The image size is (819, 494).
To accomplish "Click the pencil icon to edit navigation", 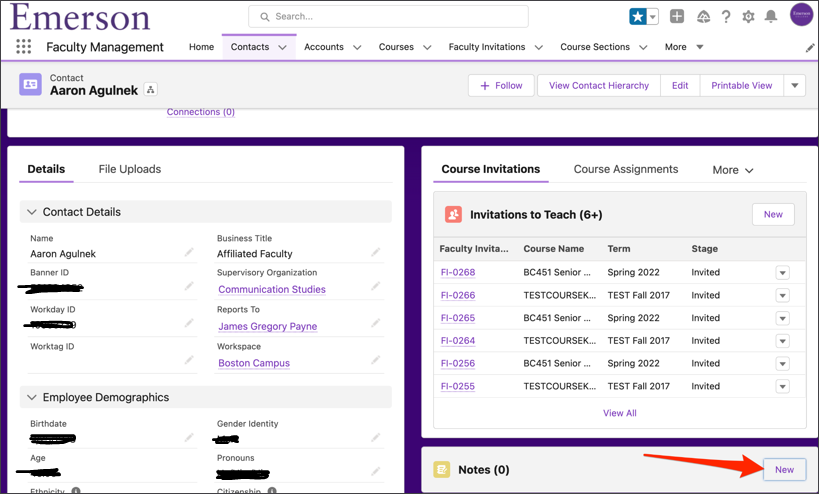I will (x=810, y=48).
